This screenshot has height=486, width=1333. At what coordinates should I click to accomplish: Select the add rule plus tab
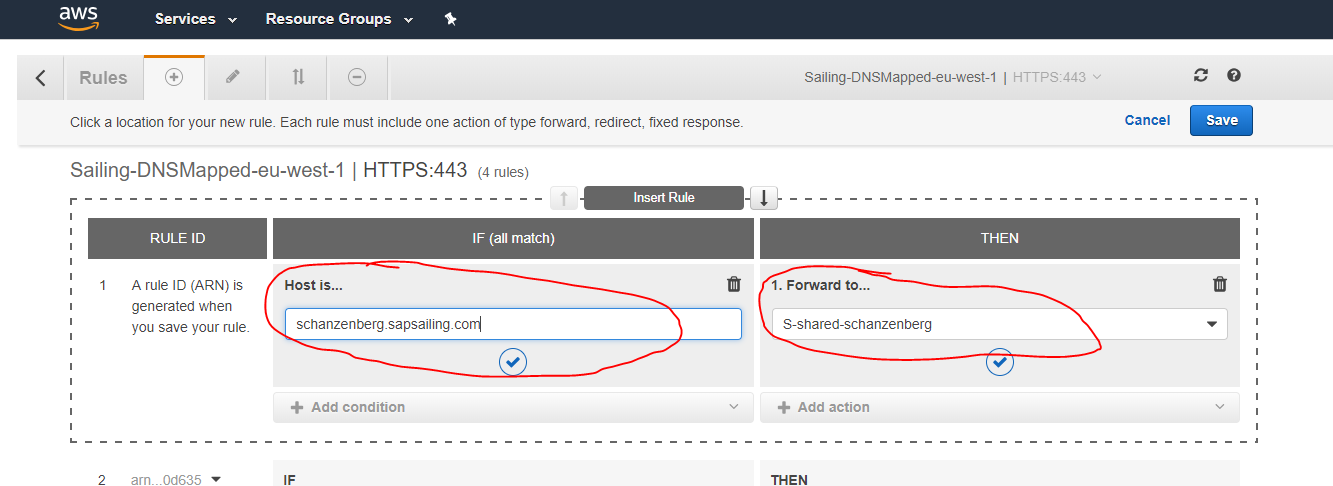(x=174, y=77)
